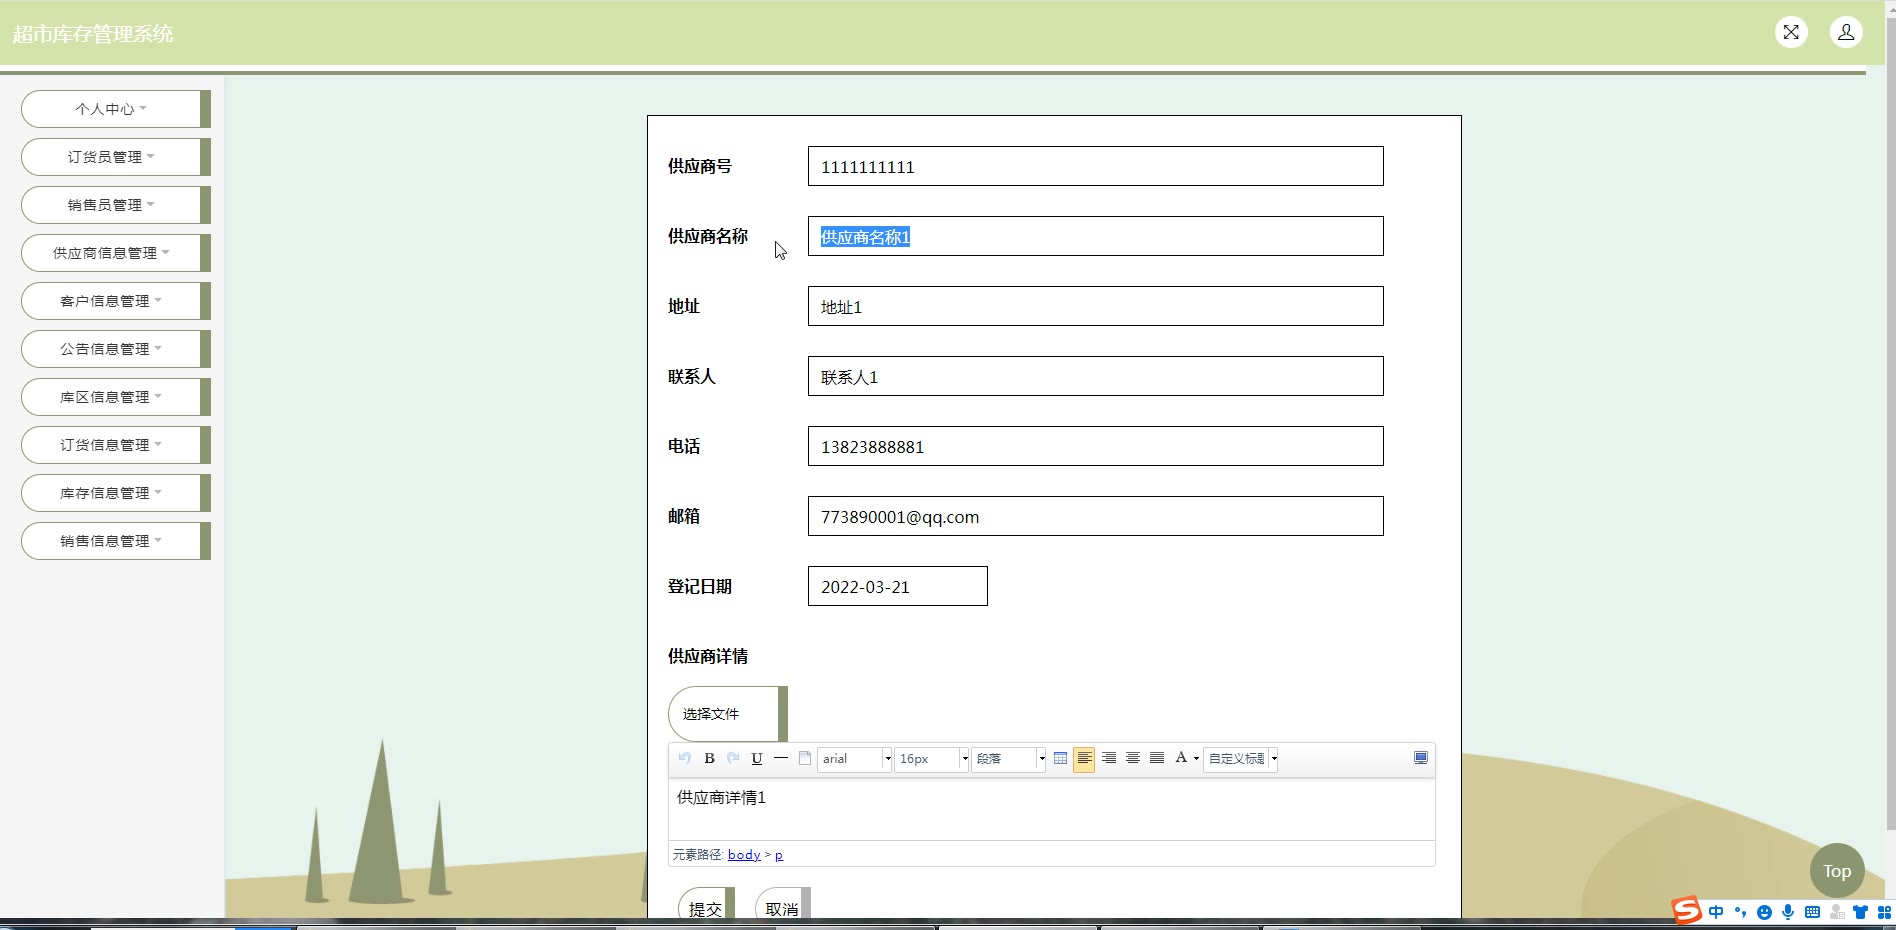This screenshot has height=930, width=1896.
Task: Open the toolbox grid icon in IME bar
Action: tap(1884, 912)
